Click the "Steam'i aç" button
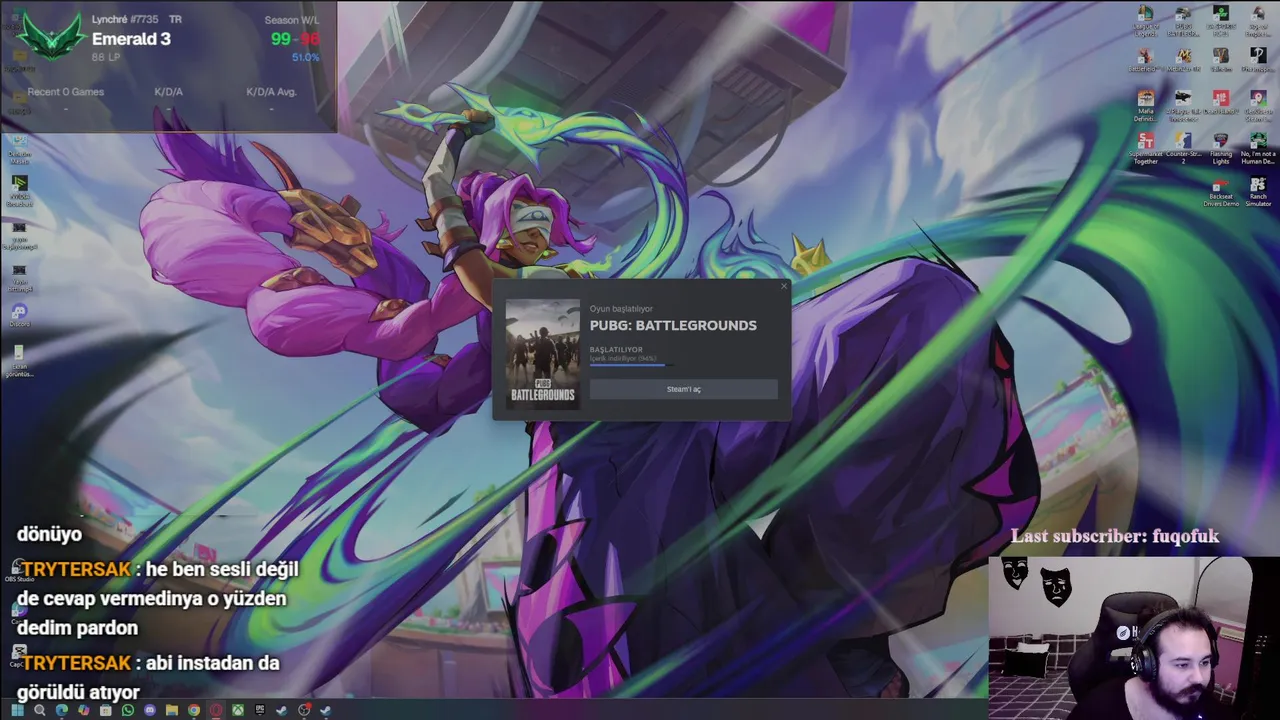Viewport: 1280px width, 720px height. [x=683, y=389]
